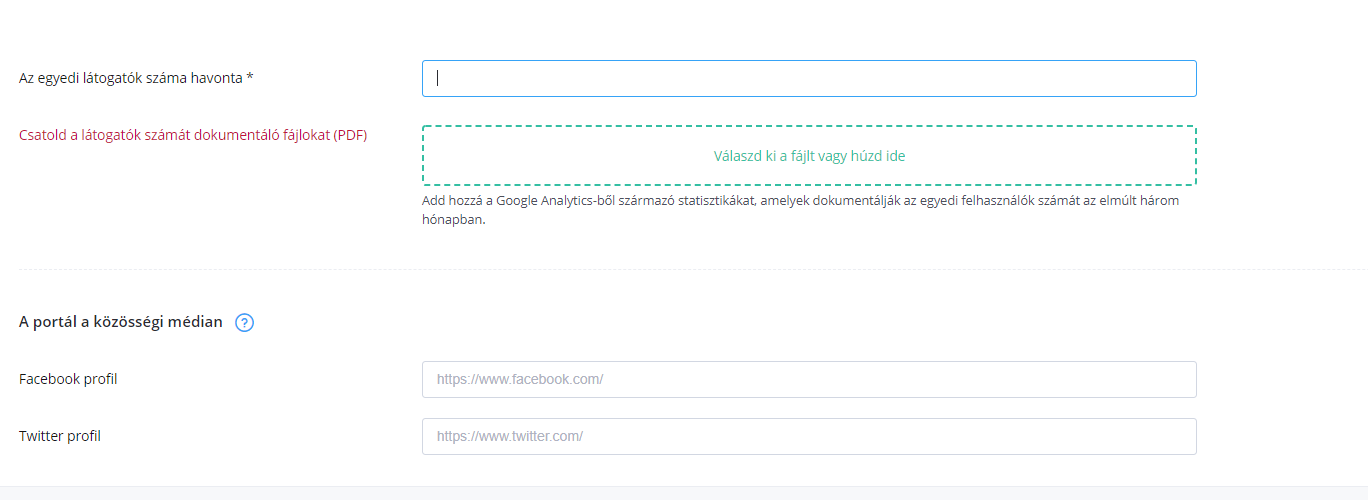The height and width of the screenshot is (500, 1368).
Task: Click the green dashed border of the file dropzone
Action: (x=809, y=126)
